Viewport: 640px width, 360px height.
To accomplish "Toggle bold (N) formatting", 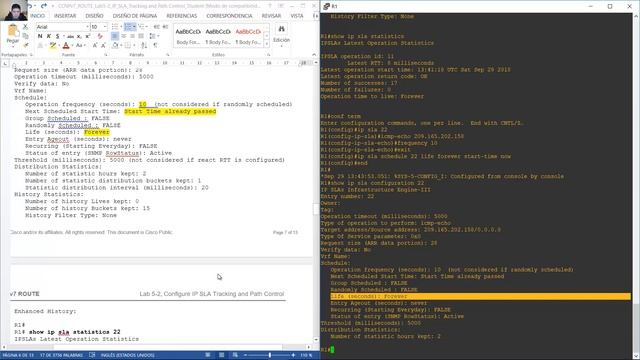I will [40, 36].
